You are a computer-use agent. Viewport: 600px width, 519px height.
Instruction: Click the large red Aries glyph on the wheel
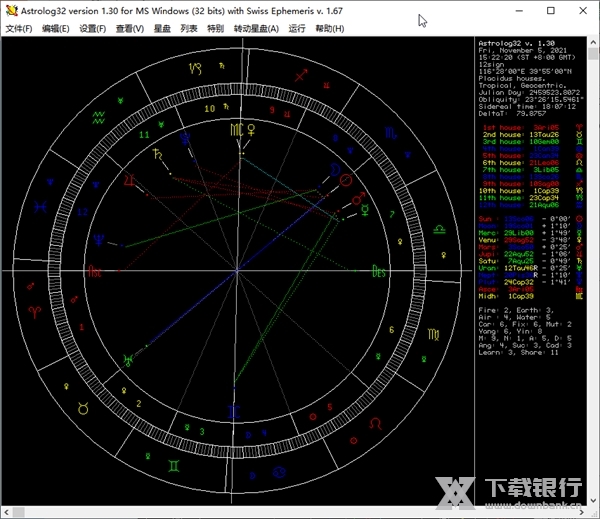34,312
